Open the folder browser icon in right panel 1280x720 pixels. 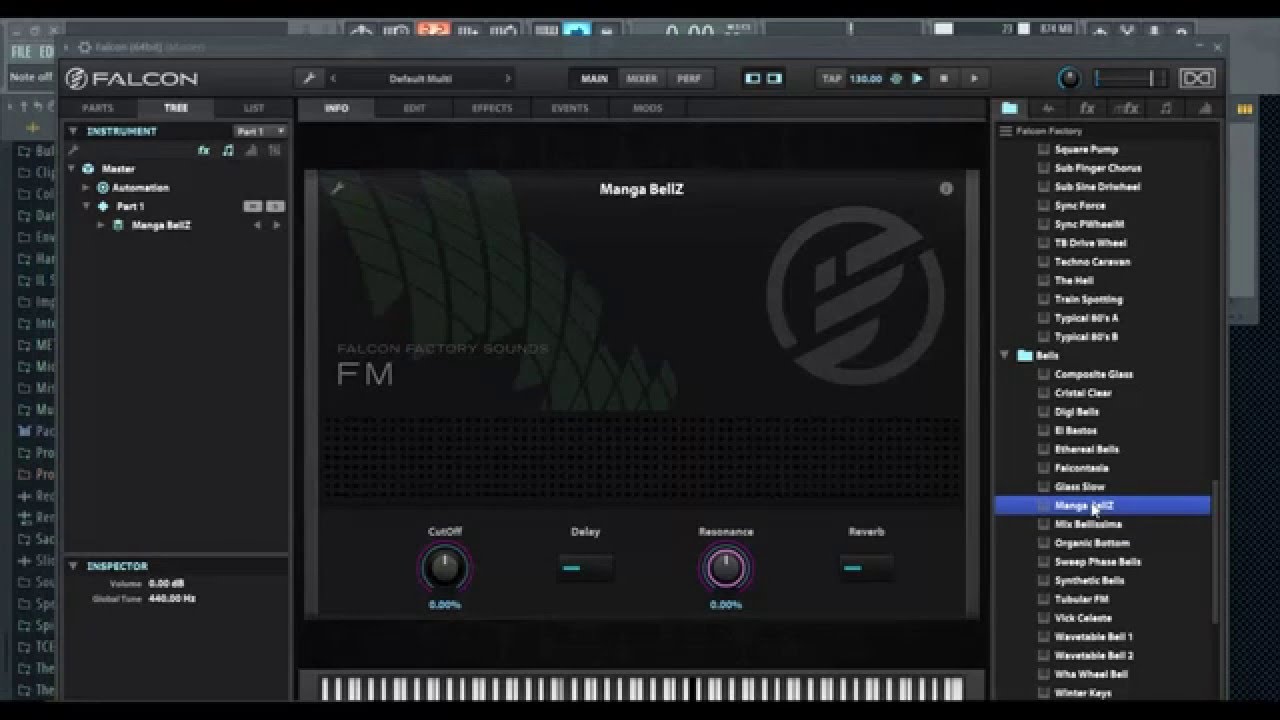(x=1009, y=108)
